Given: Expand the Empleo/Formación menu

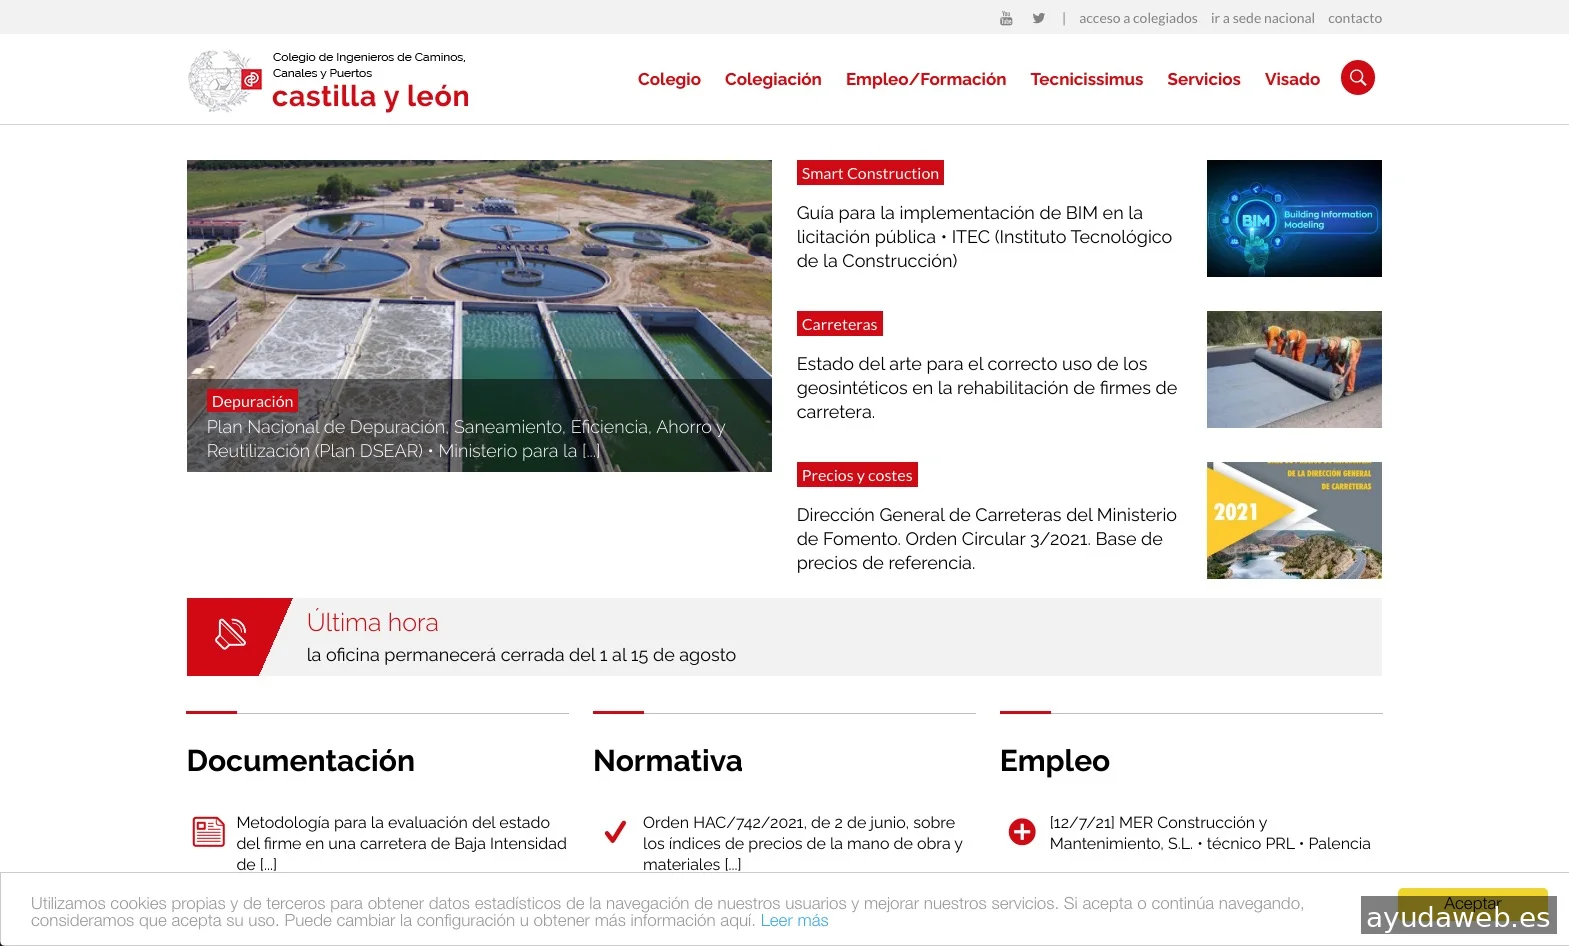Looking at the screenshot, I should 925,79.
